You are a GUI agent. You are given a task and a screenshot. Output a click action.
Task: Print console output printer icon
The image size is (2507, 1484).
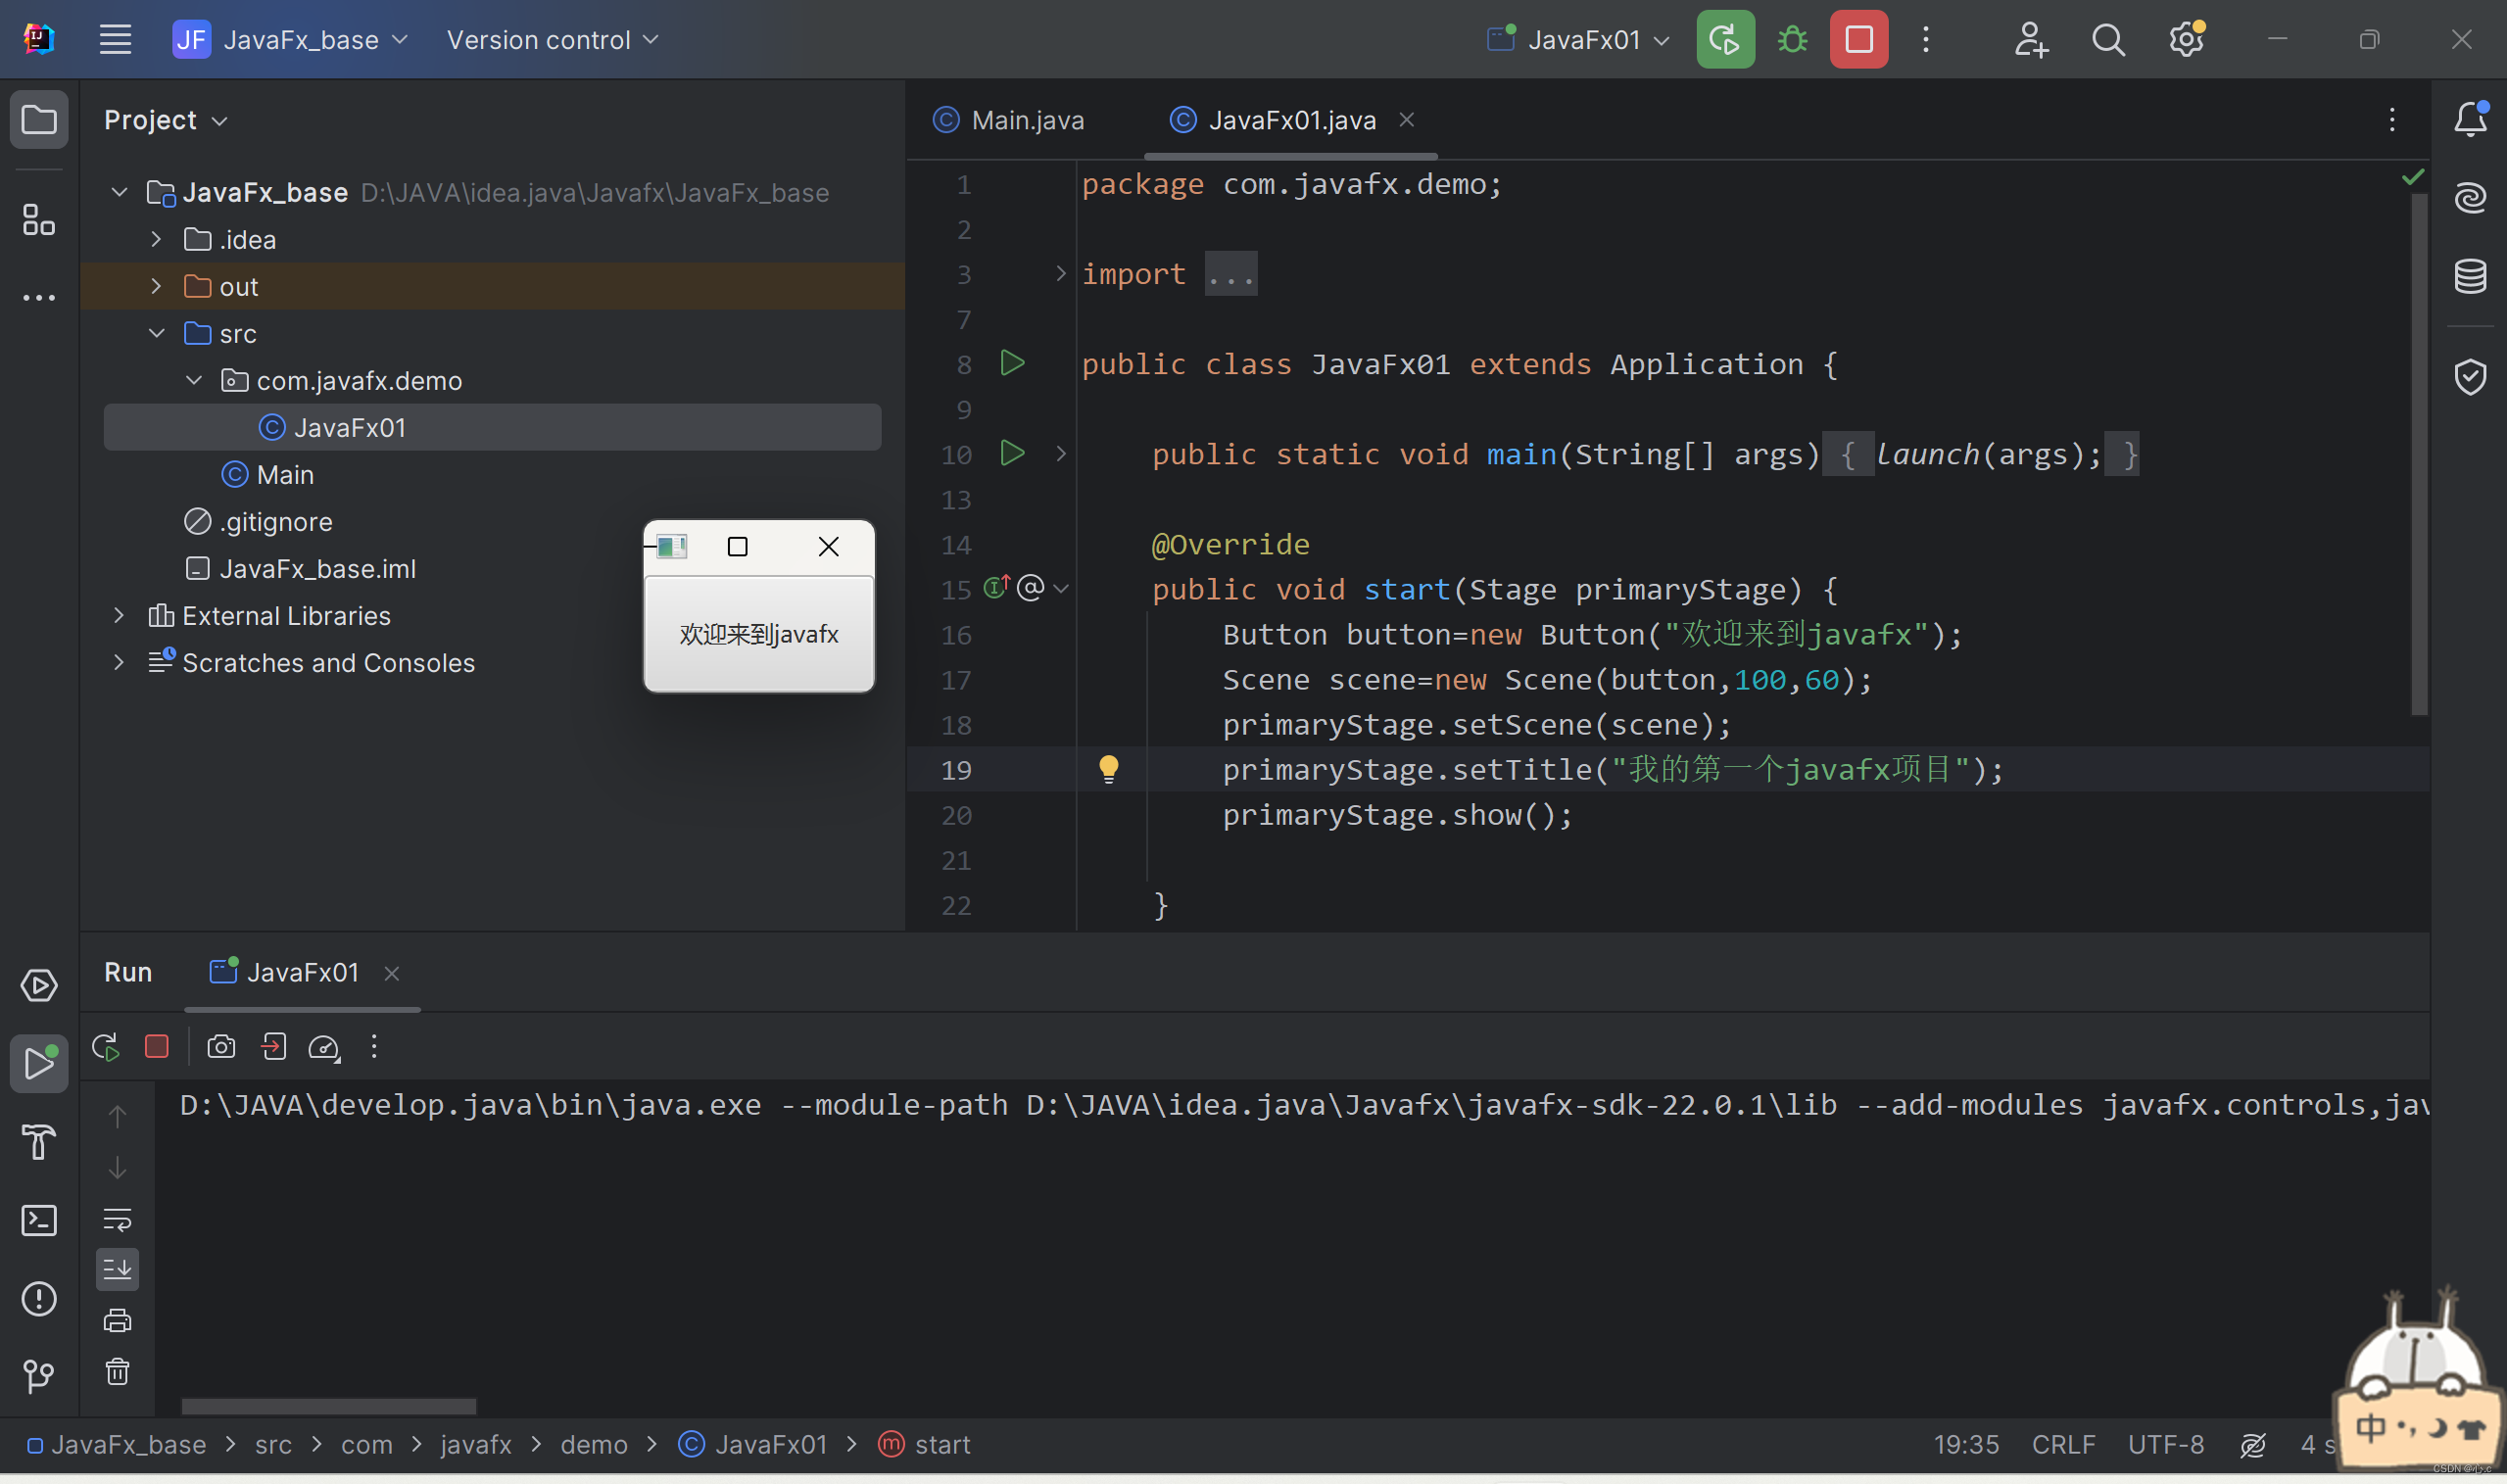117,1320
